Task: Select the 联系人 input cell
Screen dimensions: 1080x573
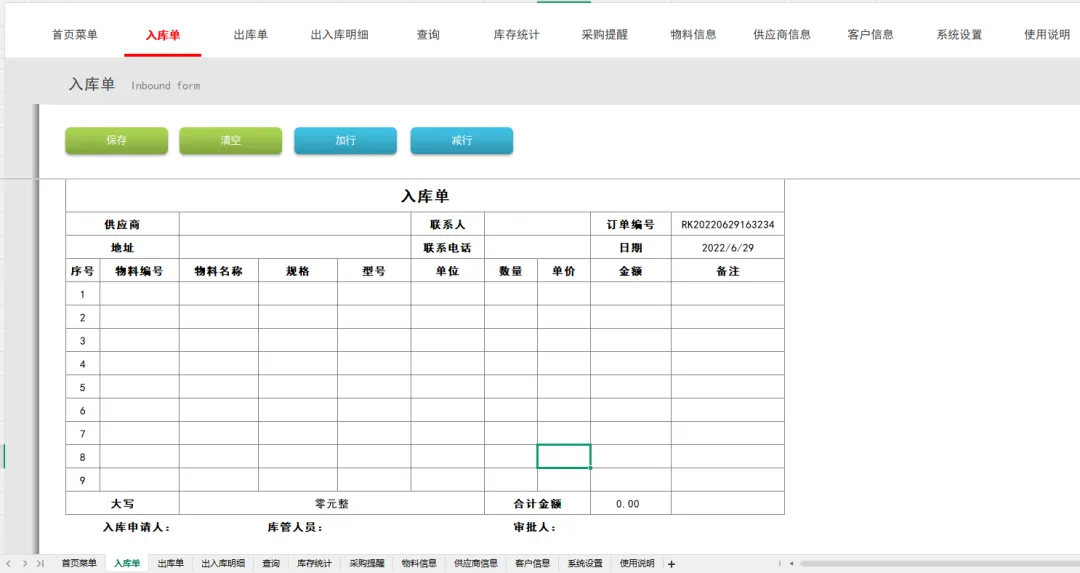Action: pyautogui.click(x=537, y=225)
